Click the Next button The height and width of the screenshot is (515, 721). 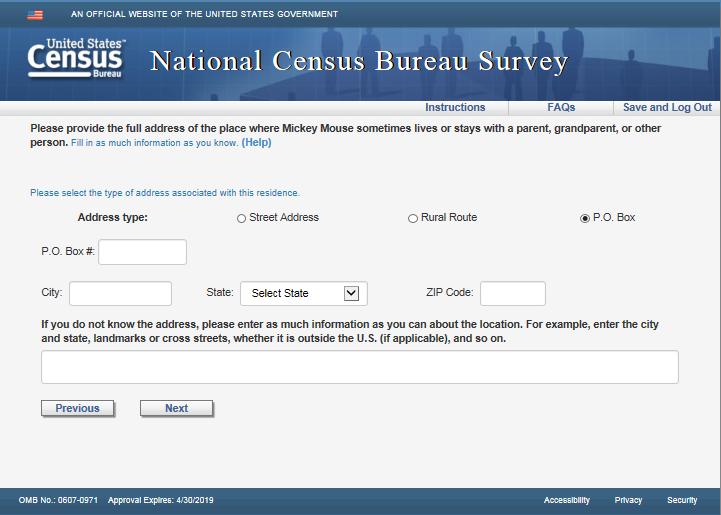(177, 408)
